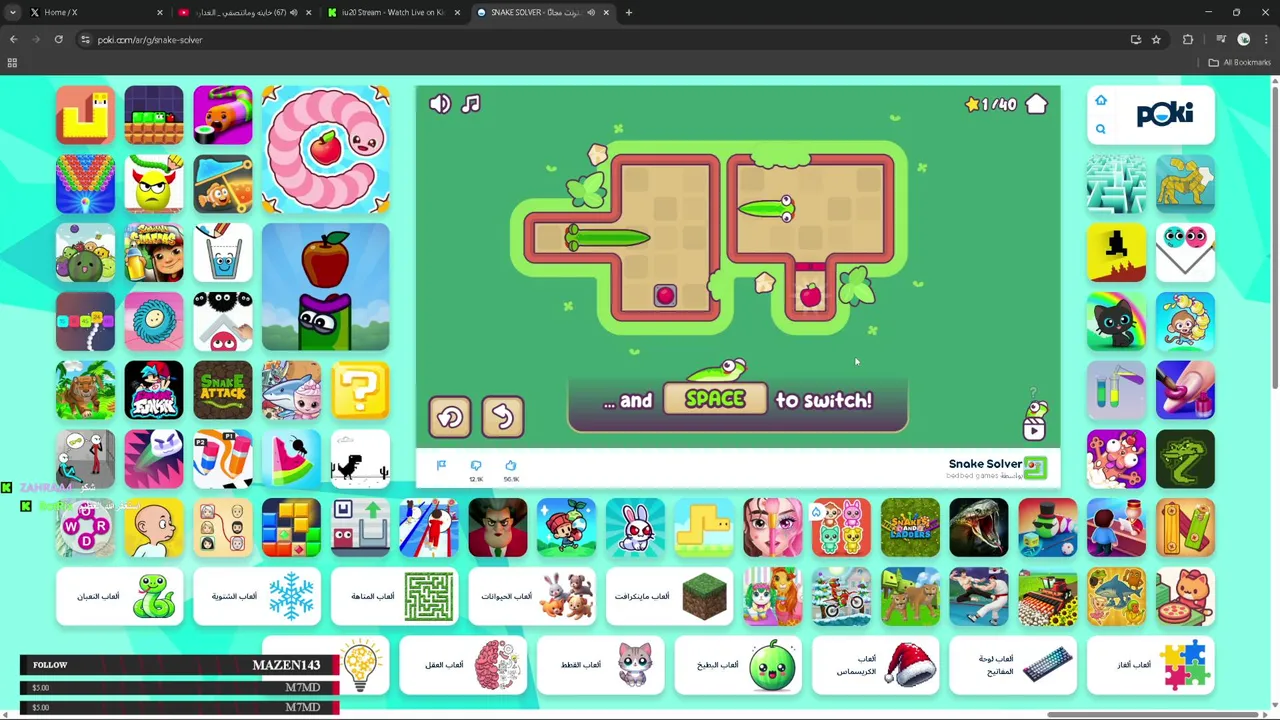Open the colorful block puzzle thumbnail
Viewport: 1280px width, 720px height.
pyautogui.click(x=291, y=527)
